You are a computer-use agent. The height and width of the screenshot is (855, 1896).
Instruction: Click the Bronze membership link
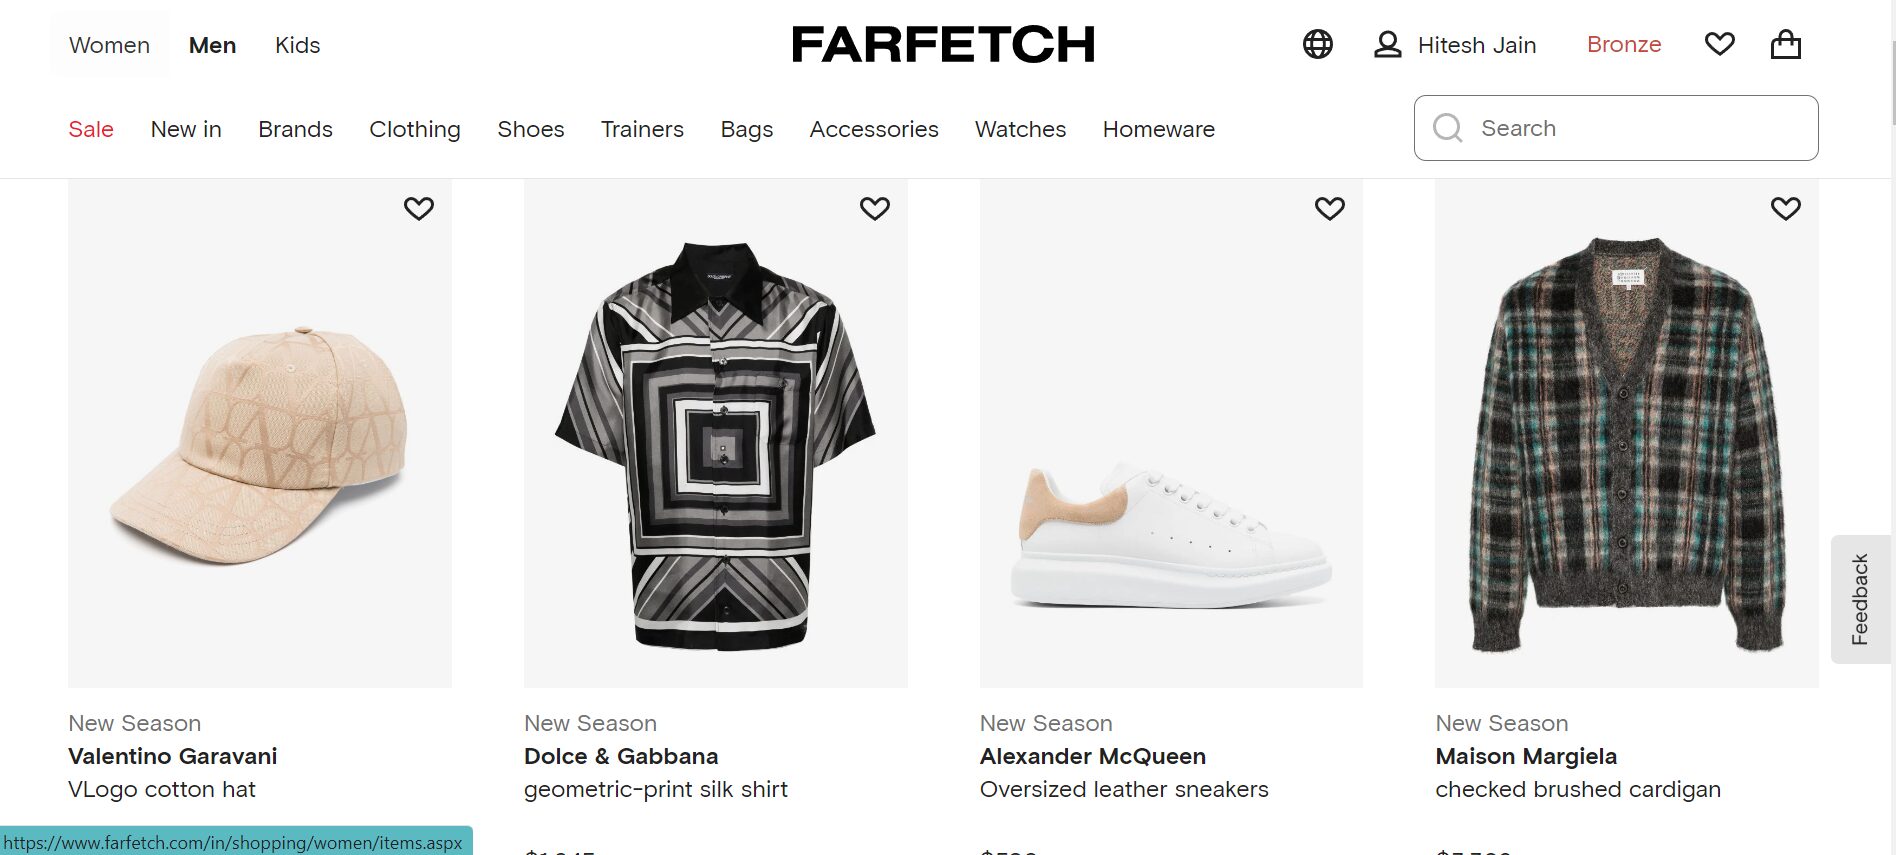tap(1623, 44)
